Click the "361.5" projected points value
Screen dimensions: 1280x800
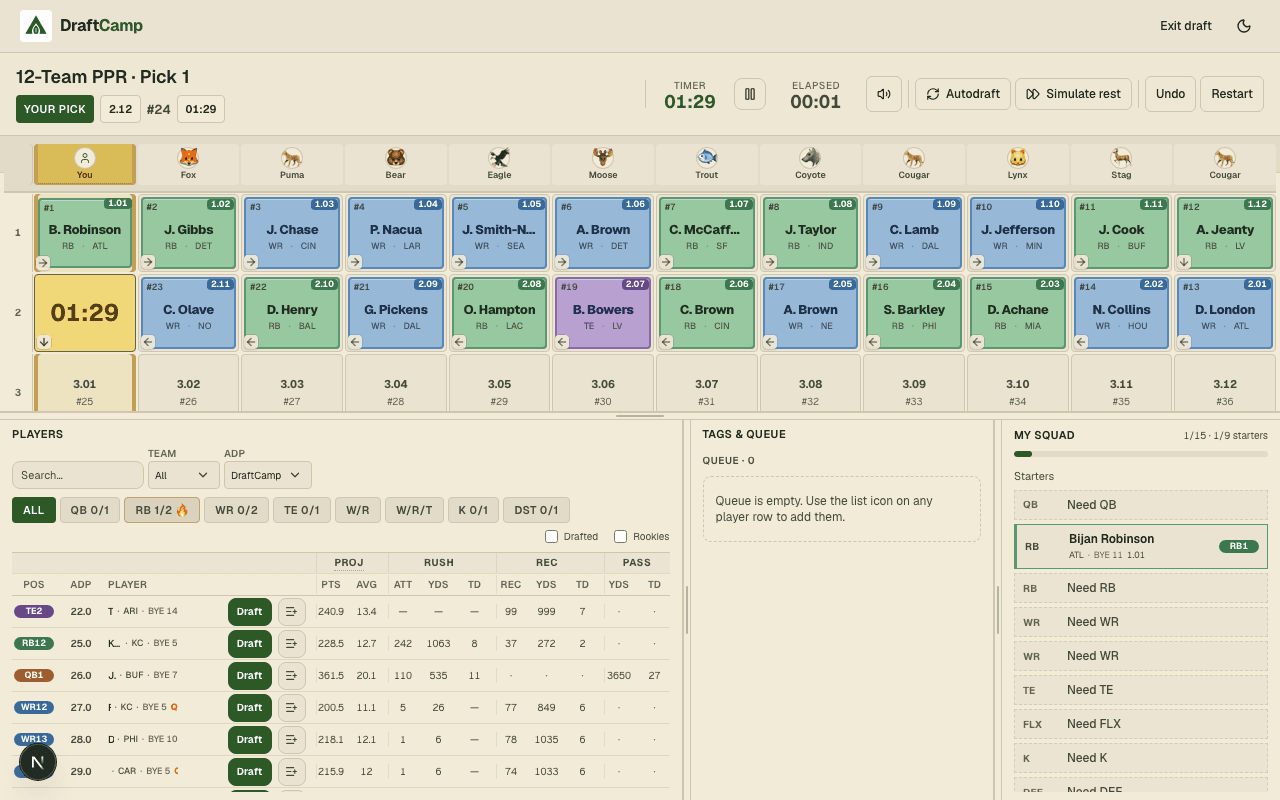point(331,676)
